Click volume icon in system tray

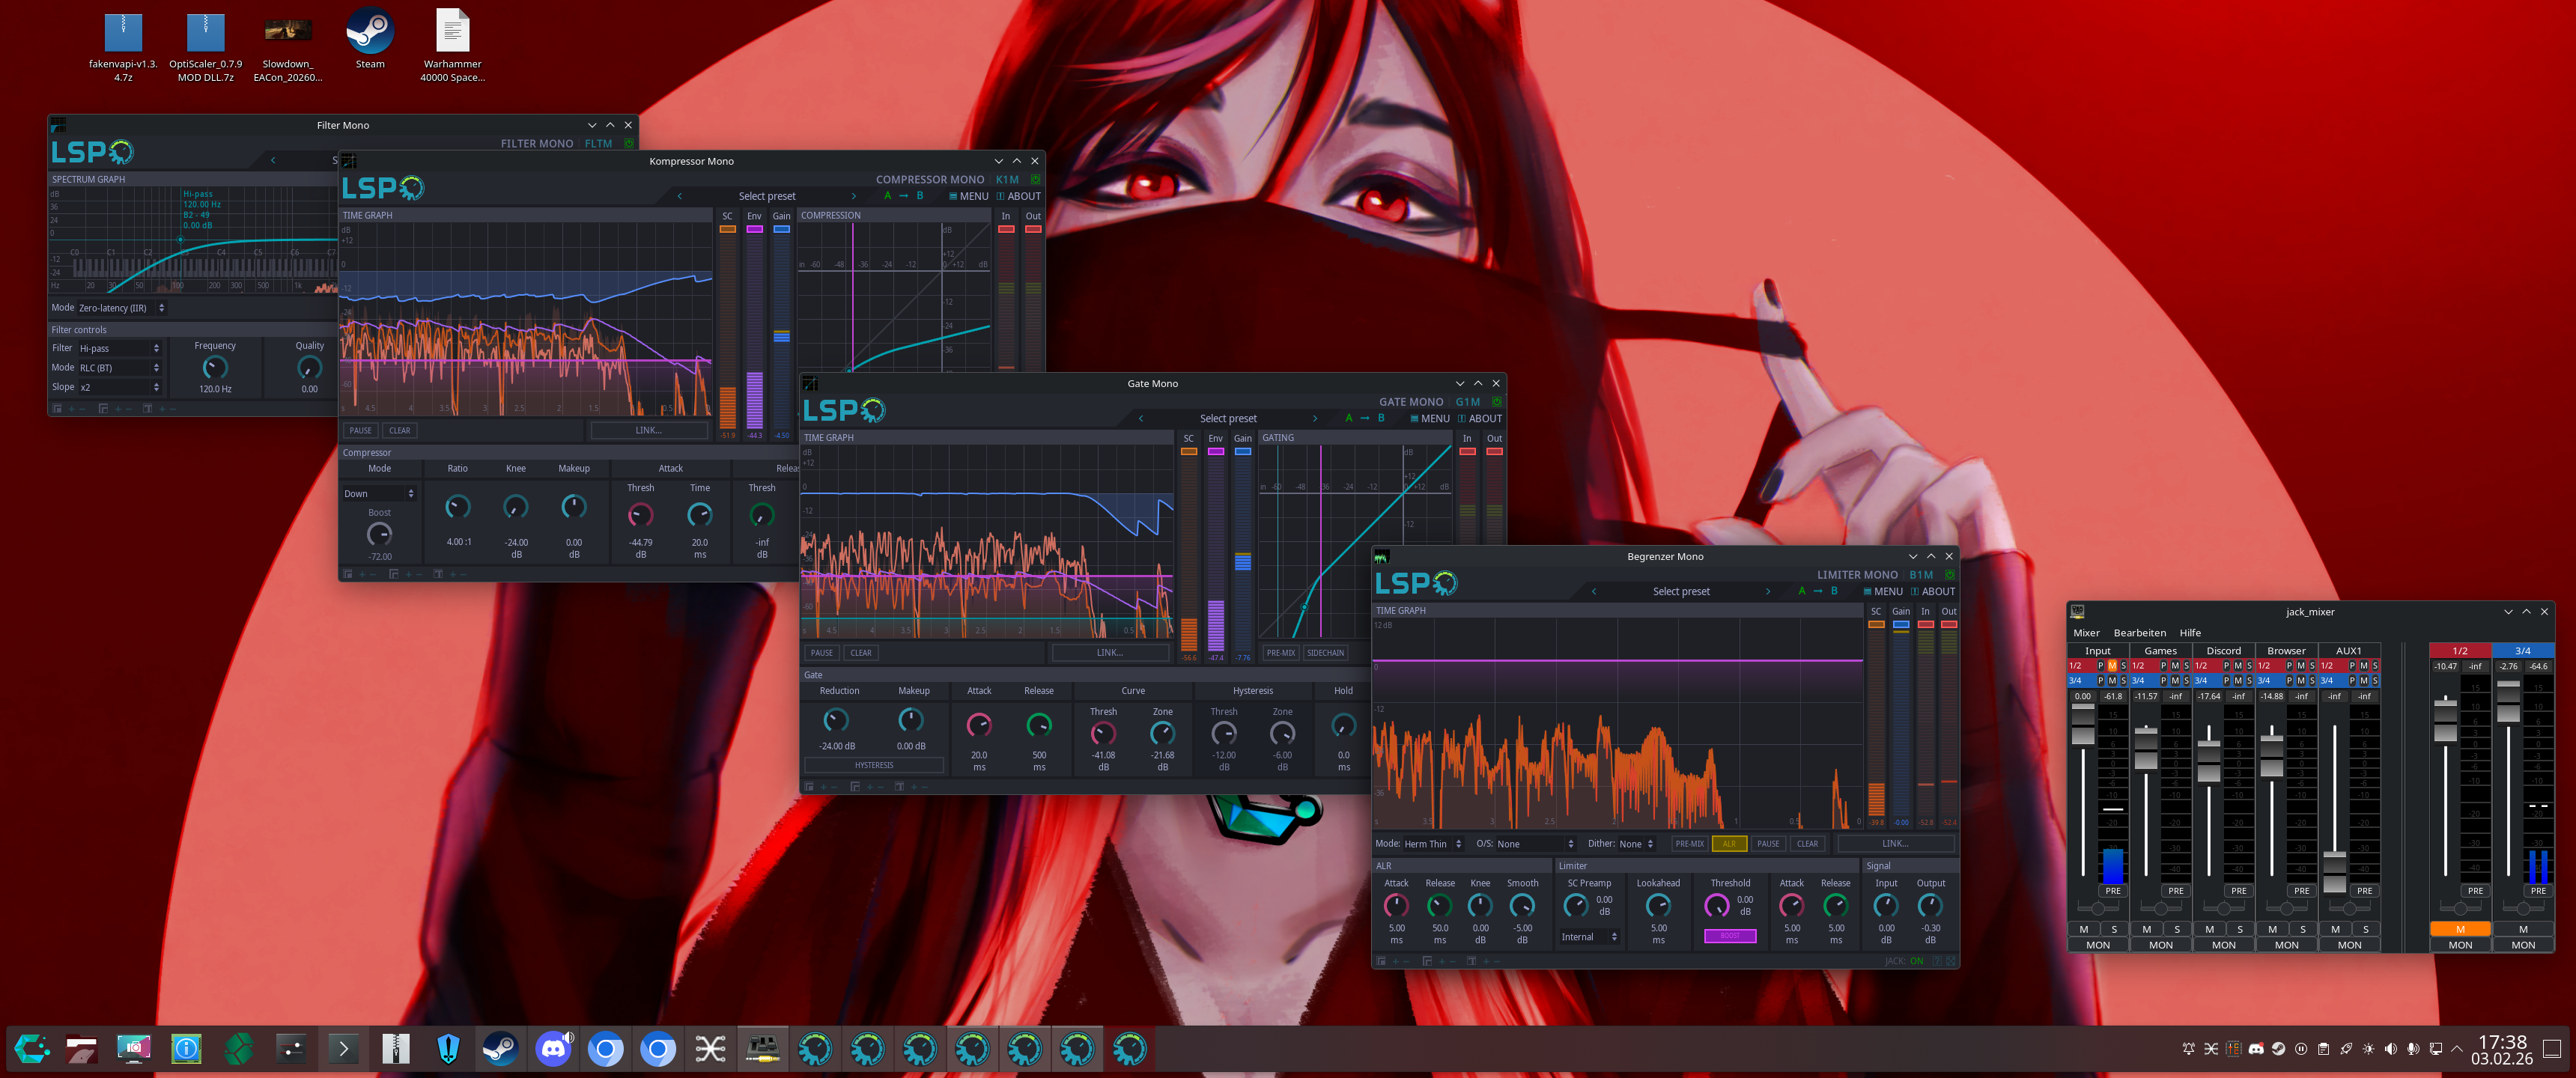[2390, 1049]
